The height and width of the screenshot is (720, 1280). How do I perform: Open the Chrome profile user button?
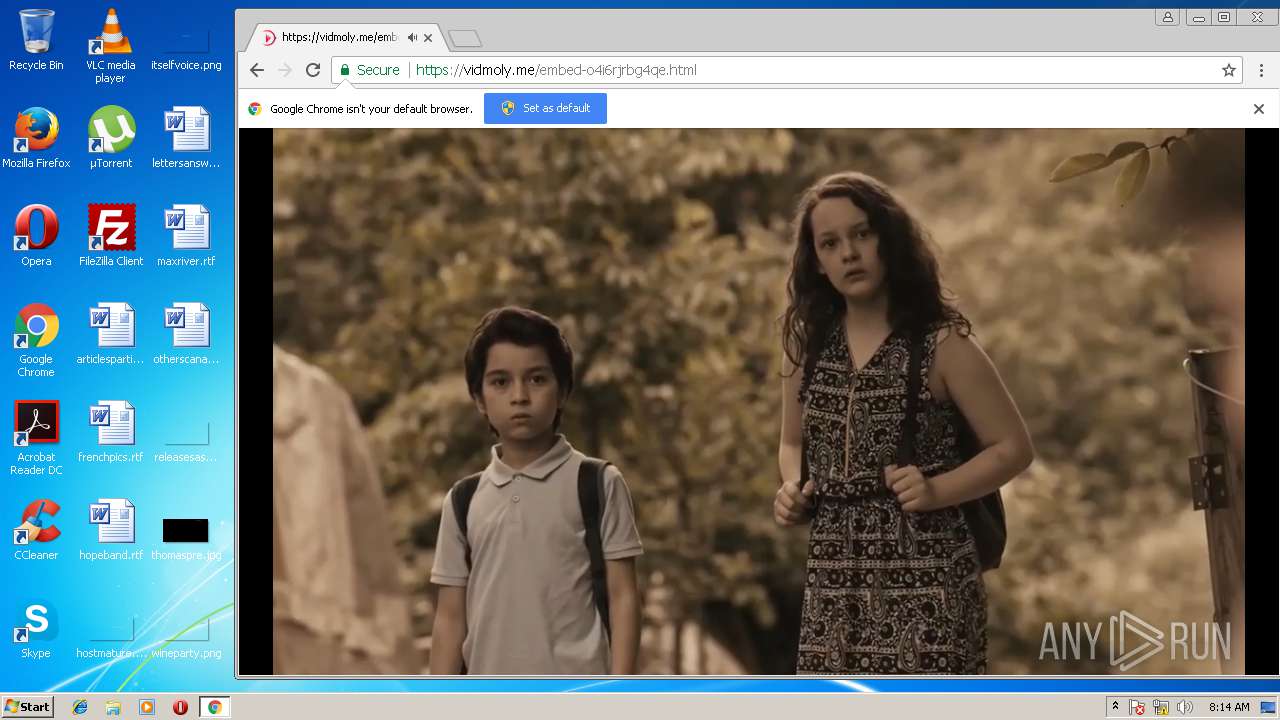click(x=1167, y=17)
